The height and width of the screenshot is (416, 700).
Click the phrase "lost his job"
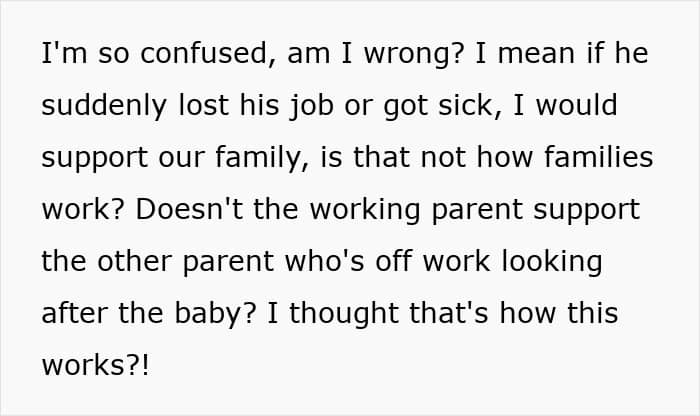(x=253, y=106)
